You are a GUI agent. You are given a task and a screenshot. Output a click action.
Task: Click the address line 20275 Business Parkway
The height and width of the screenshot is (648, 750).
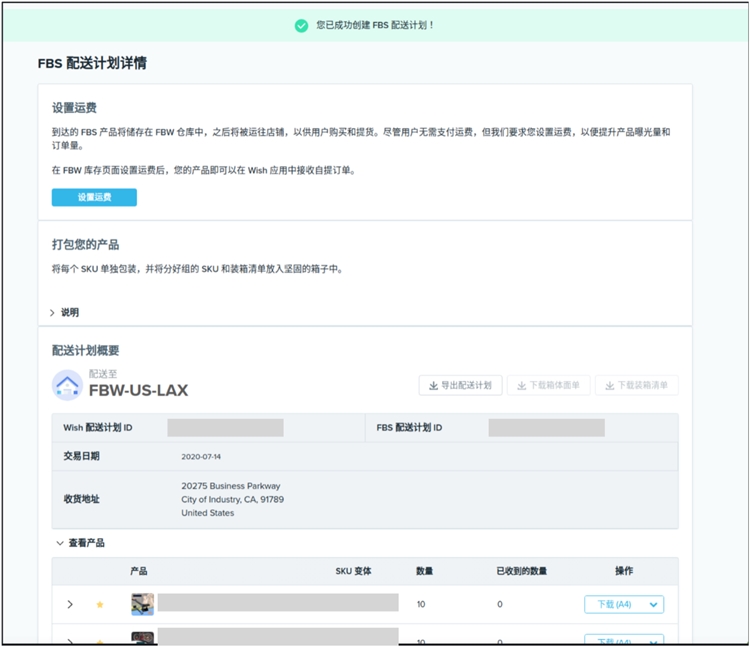point(231,486)
